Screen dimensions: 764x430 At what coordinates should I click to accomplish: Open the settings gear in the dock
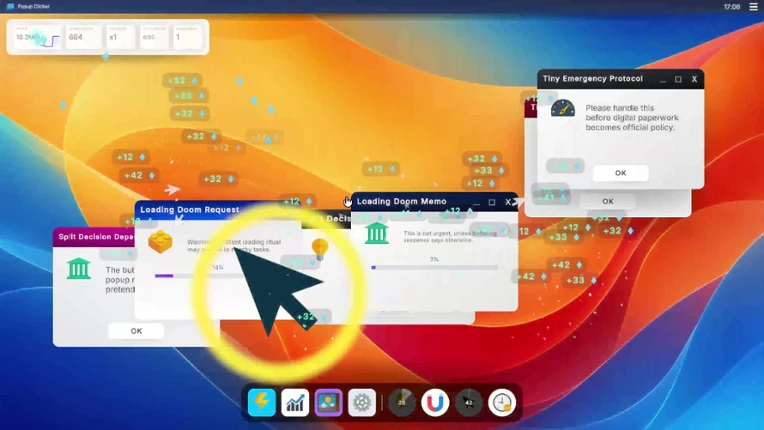(362, 402)
